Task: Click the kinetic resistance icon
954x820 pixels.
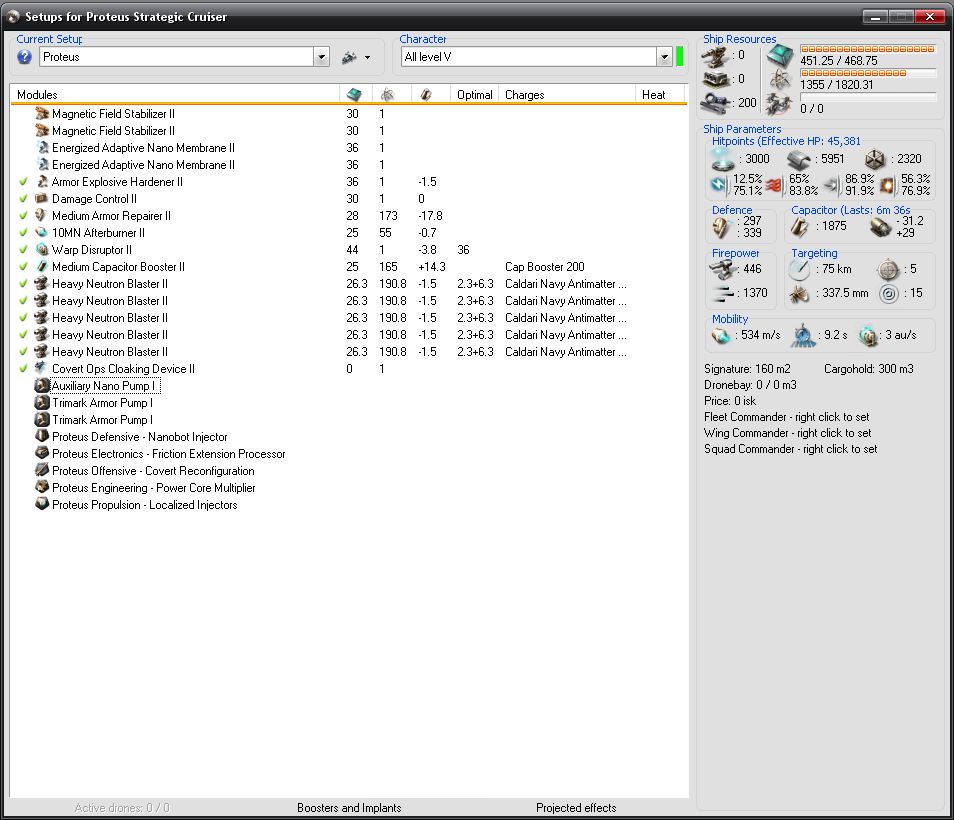Action: 831,185
